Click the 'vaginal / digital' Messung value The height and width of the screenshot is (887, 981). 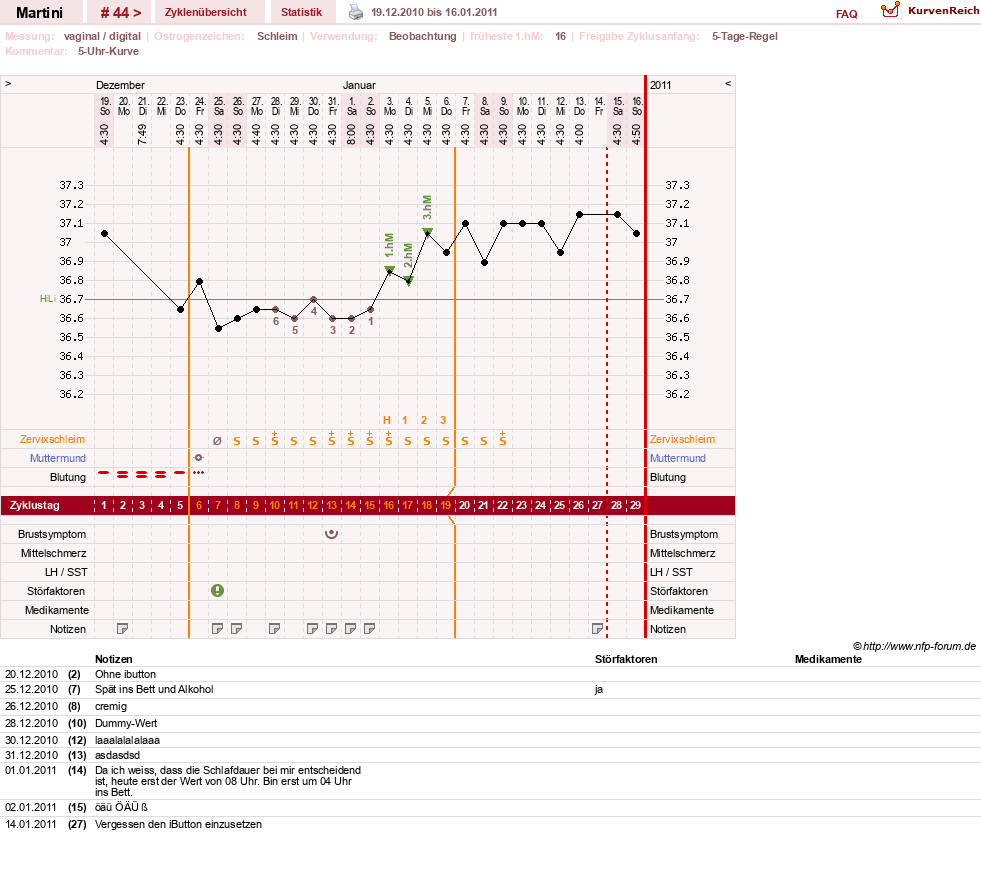coord(102,36)
